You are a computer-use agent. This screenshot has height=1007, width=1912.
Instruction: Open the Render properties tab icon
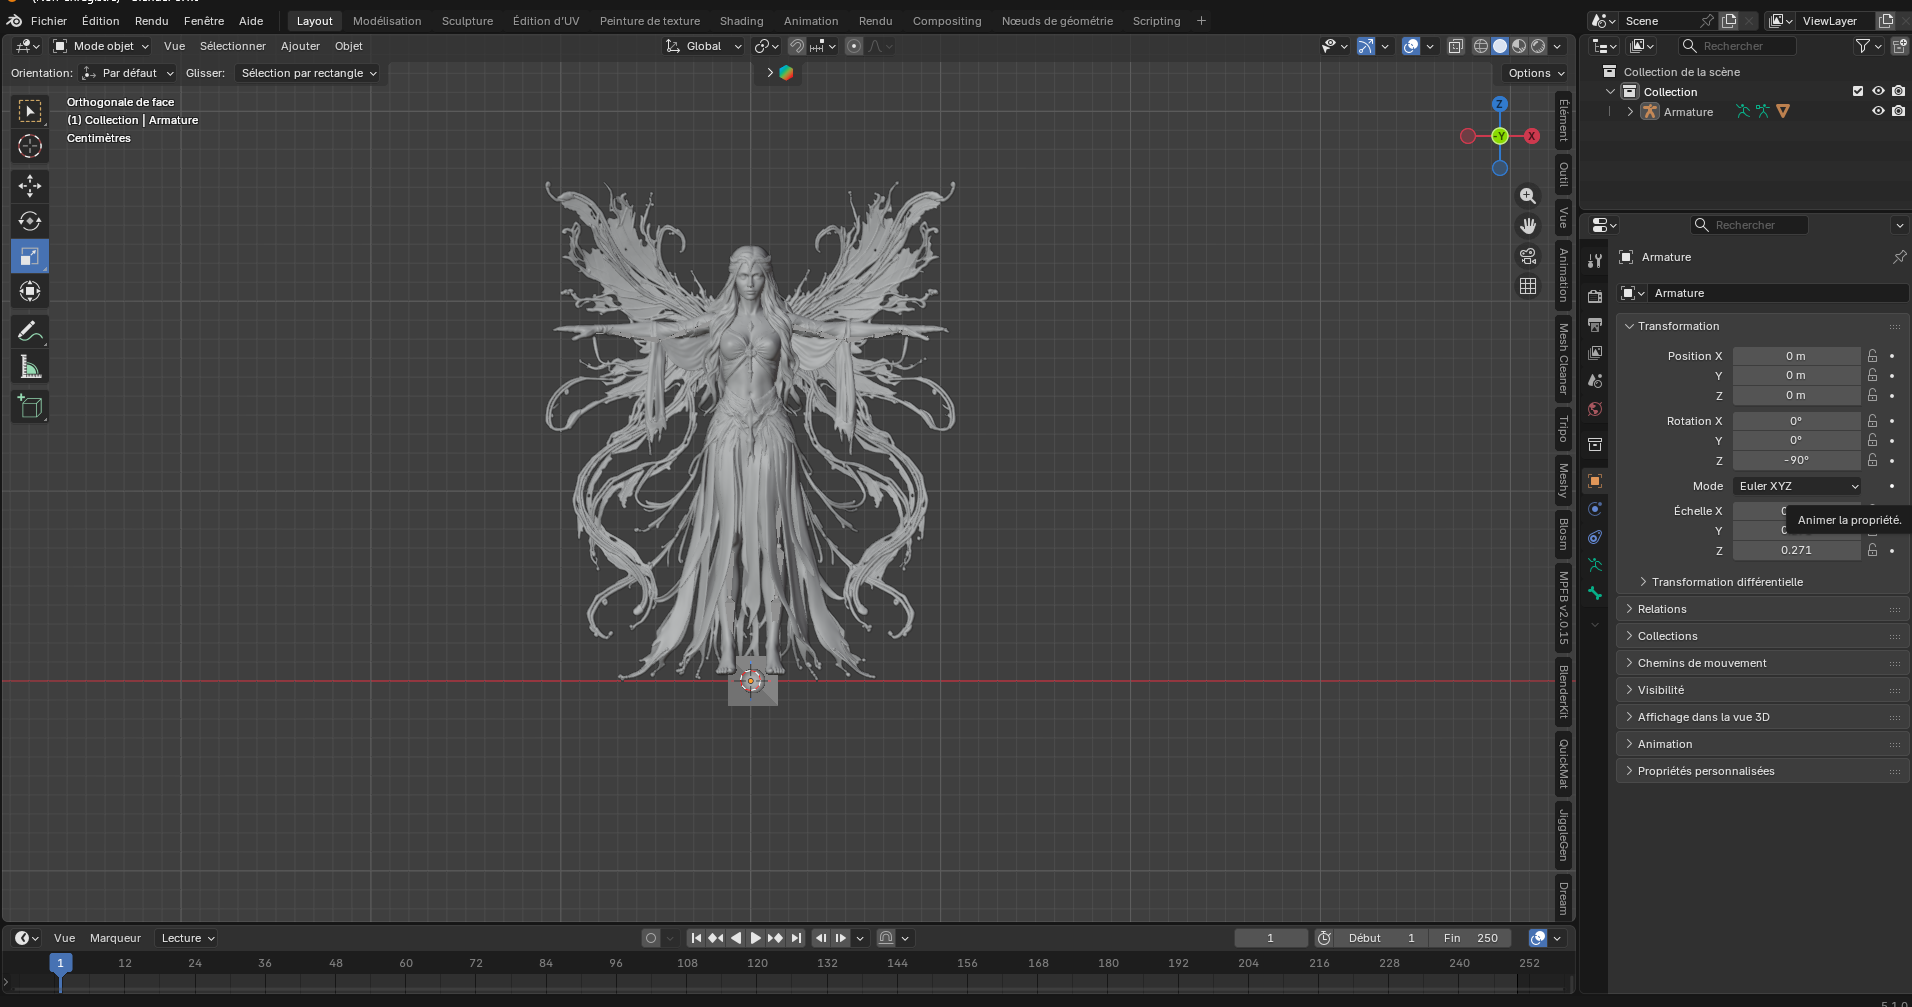pos(1595,296)
